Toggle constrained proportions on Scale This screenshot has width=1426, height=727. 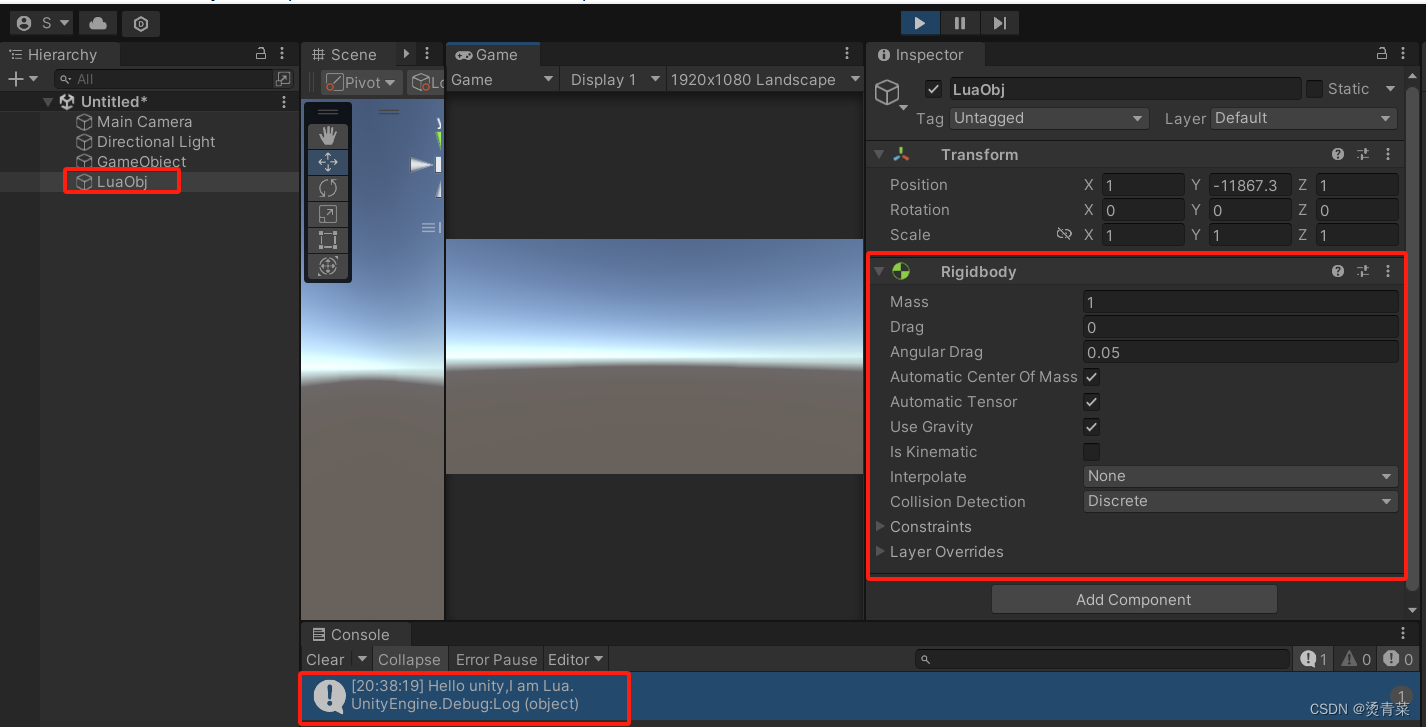[1064, 234]
